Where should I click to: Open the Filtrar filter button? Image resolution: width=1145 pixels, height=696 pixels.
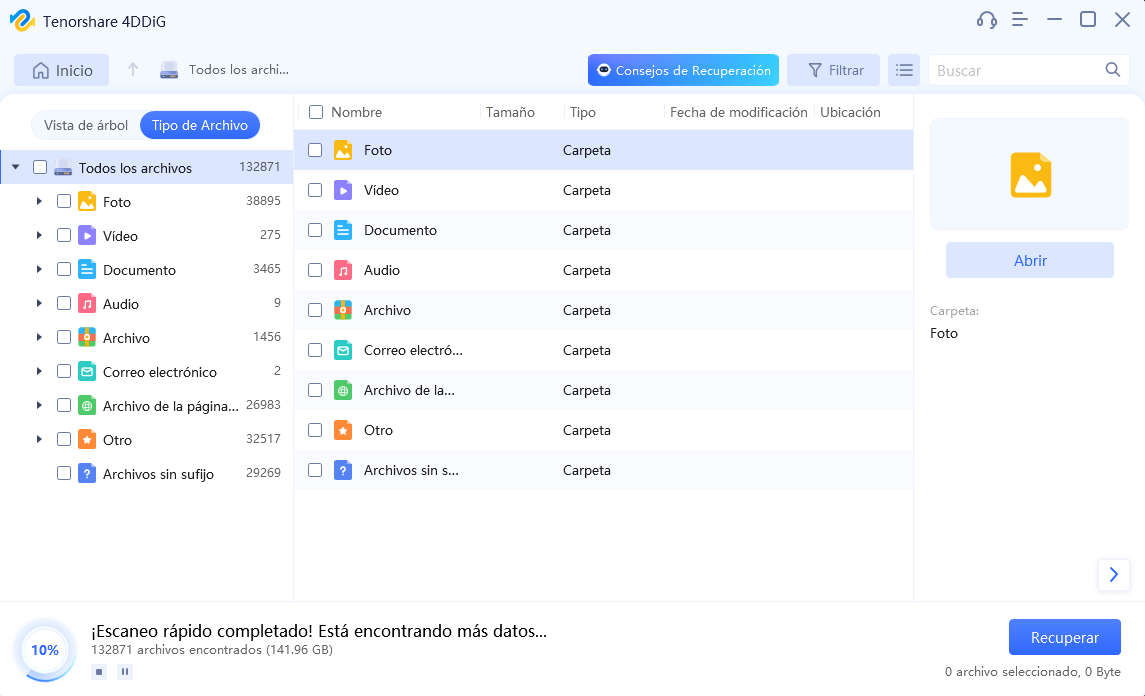pos(833,70)
